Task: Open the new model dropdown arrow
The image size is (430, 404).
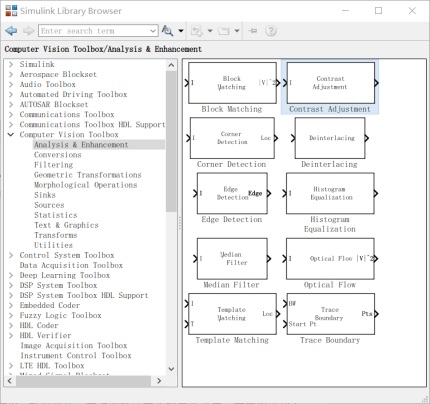Action: point(210,31)
